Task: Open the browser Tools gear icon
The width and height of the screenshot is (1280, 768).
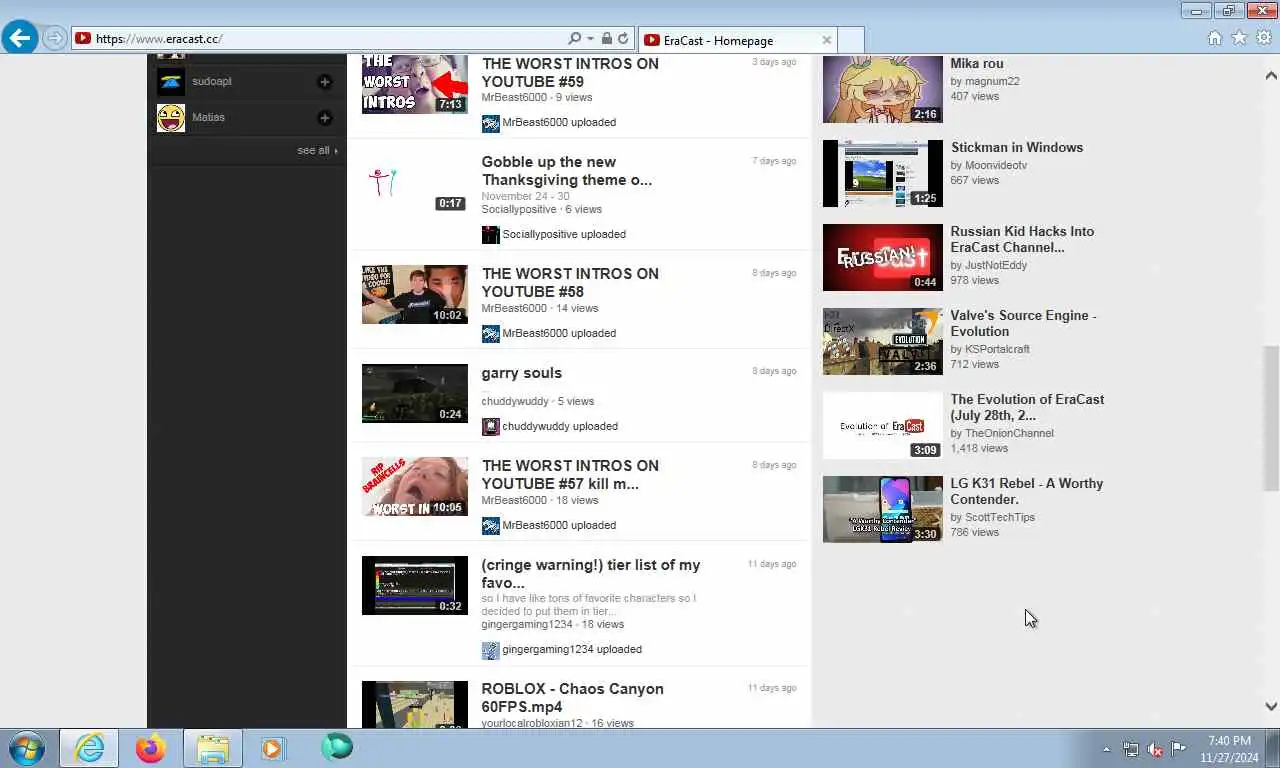Action: 1263,38
